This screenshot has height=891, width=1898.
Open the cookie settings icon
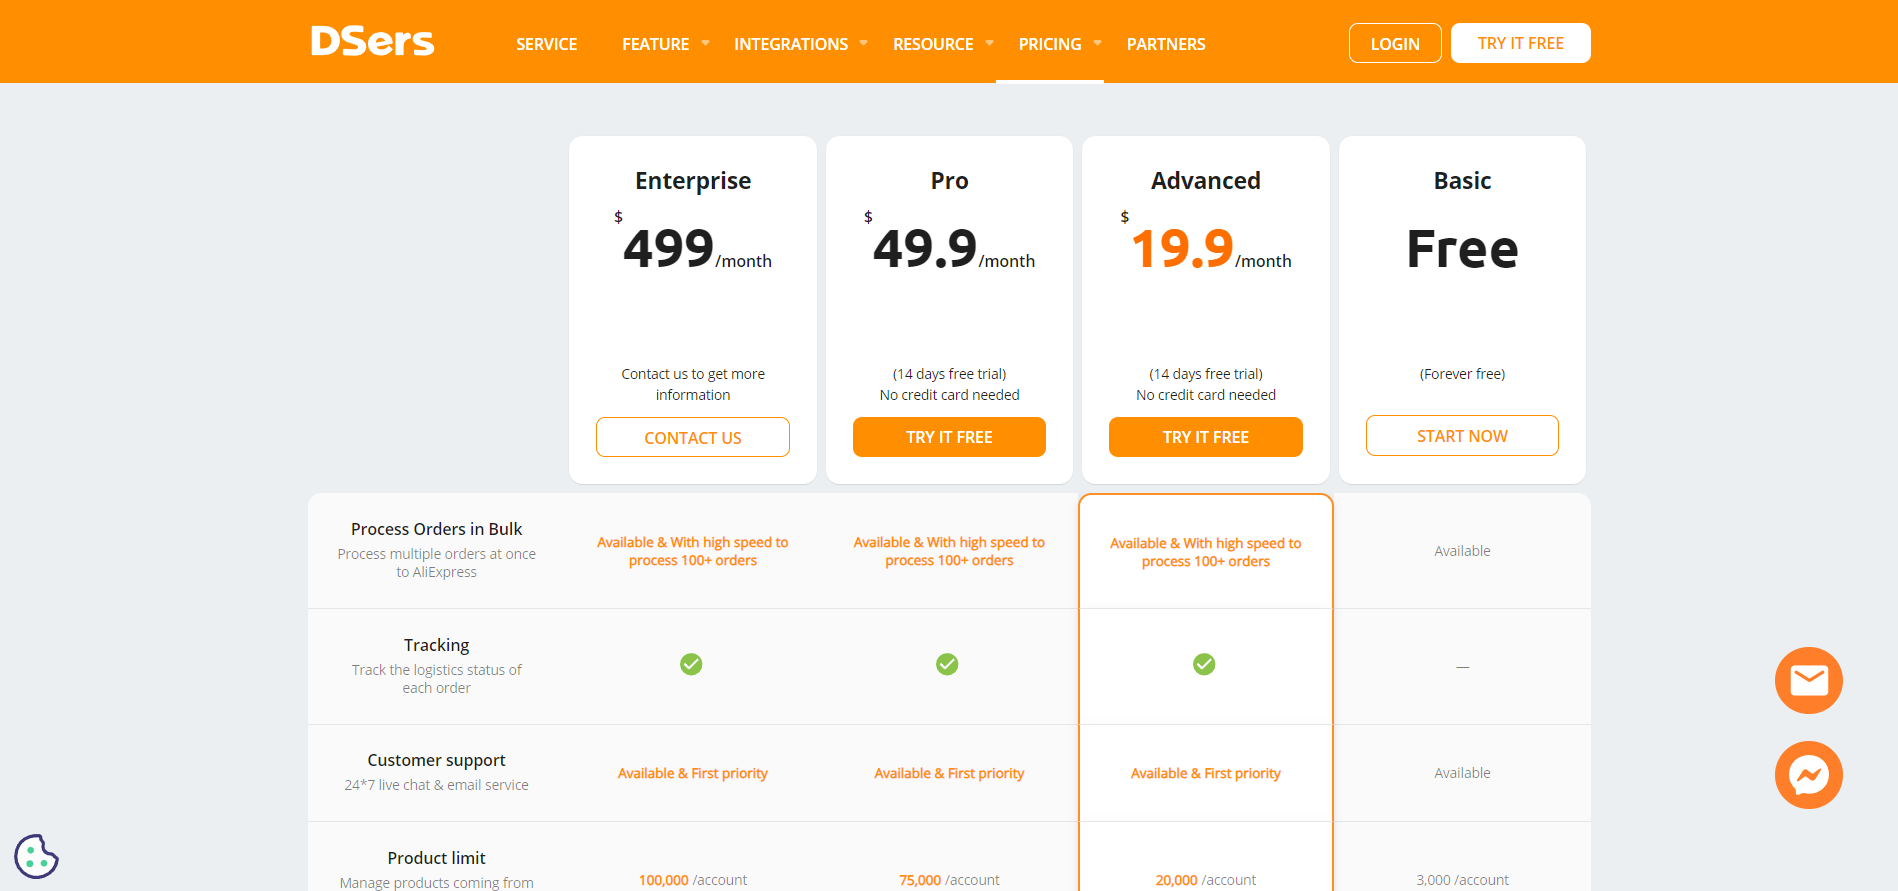pos(36,856)
